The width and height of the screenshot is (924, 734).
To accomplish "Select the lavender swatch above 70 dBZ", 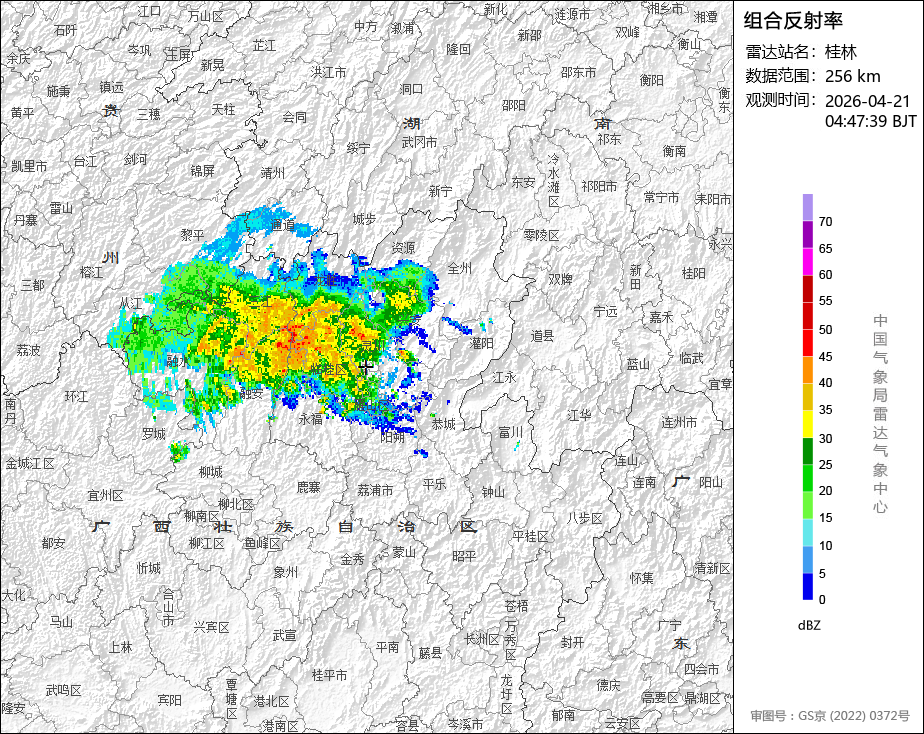I will [807, 207].
